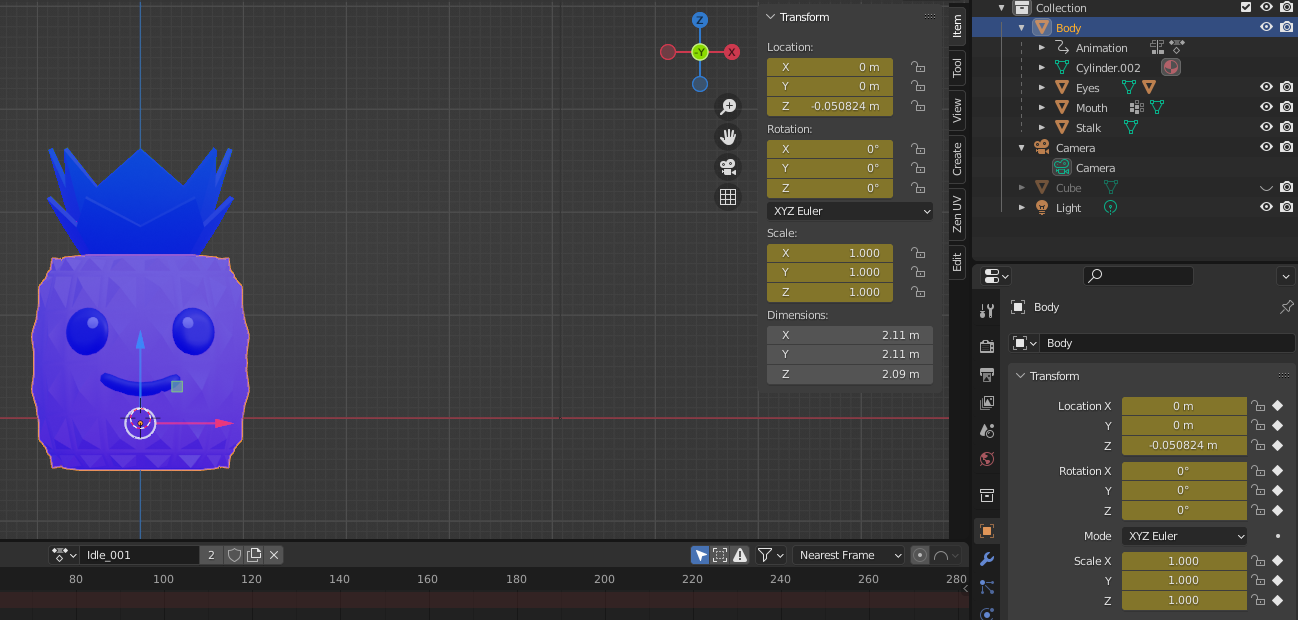The image size is (1298, 620).
Task: Click the camera view icon in the viewport
Action: click(x=728, y=167)
